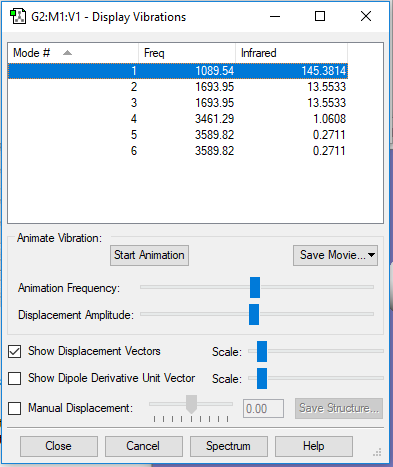
Task: Click the displacement vectors Scale slider
Action: (x=262, y=351)
